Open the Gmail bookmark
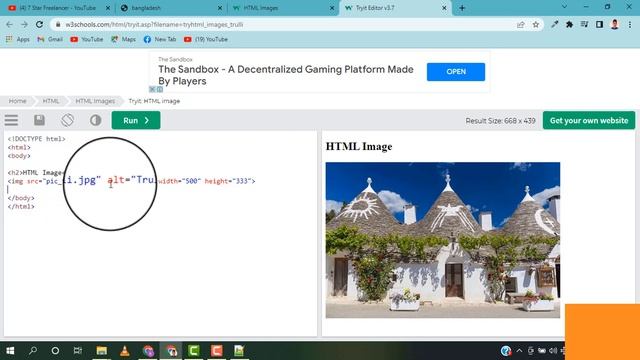 click(x=50, y=39)
